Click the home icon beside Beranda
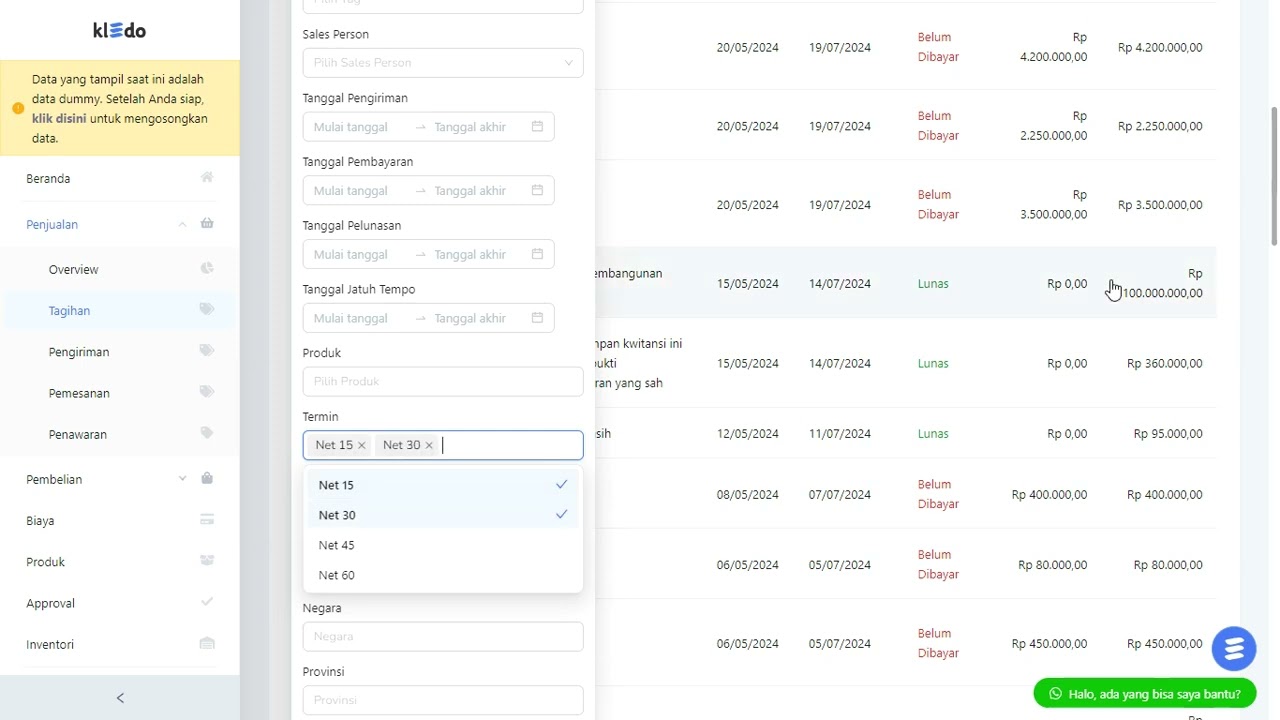The height and width of the screenshot is (720, 1280). point(207,178)
